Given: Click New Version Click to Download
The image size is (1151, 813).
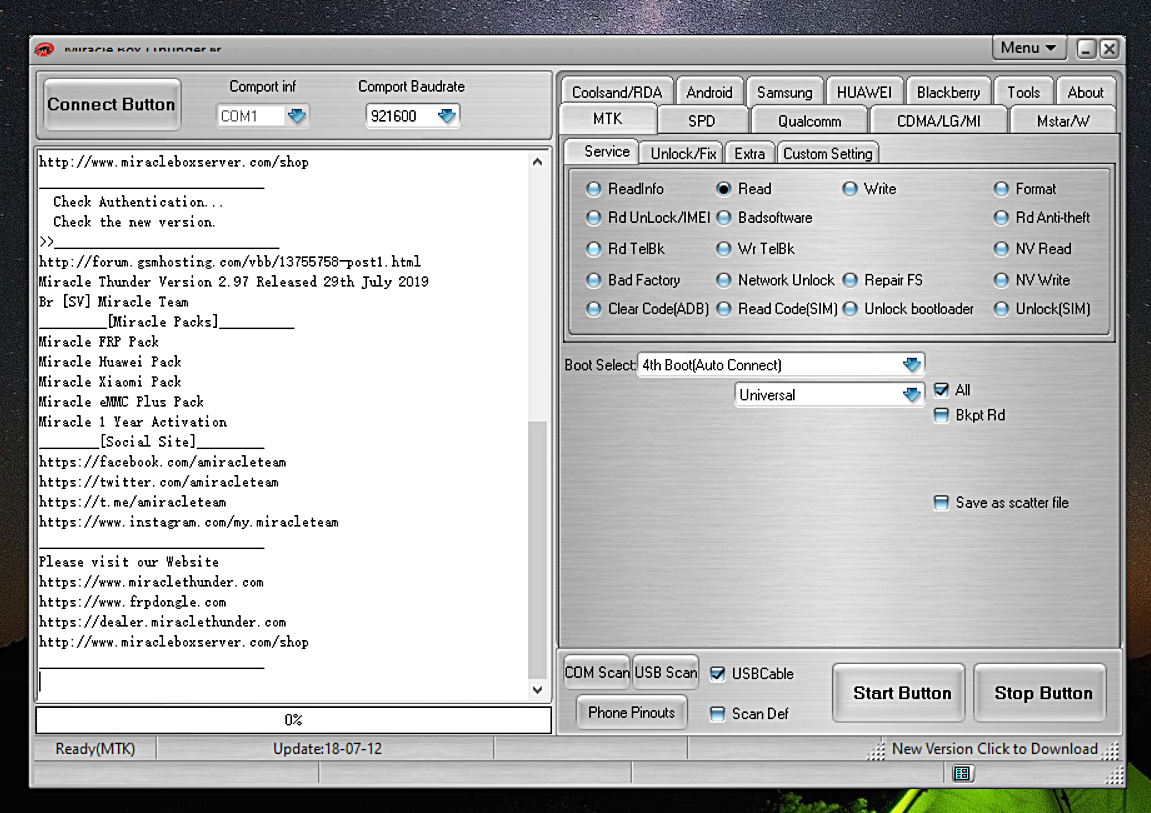Looking at the screenshot, I should point(994,749).
